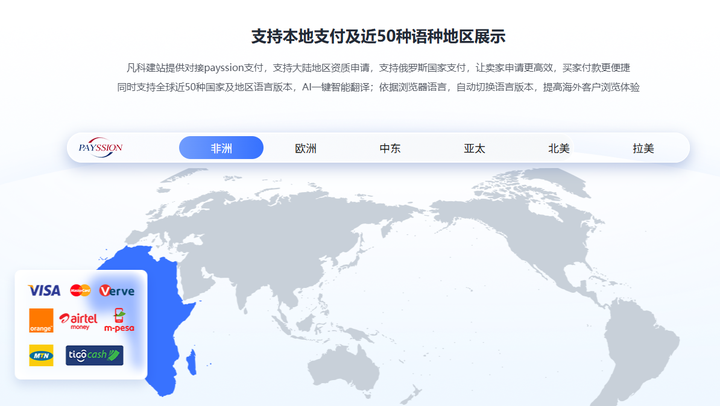
Task: Click the Payssion logo
Action: (101, 147)
